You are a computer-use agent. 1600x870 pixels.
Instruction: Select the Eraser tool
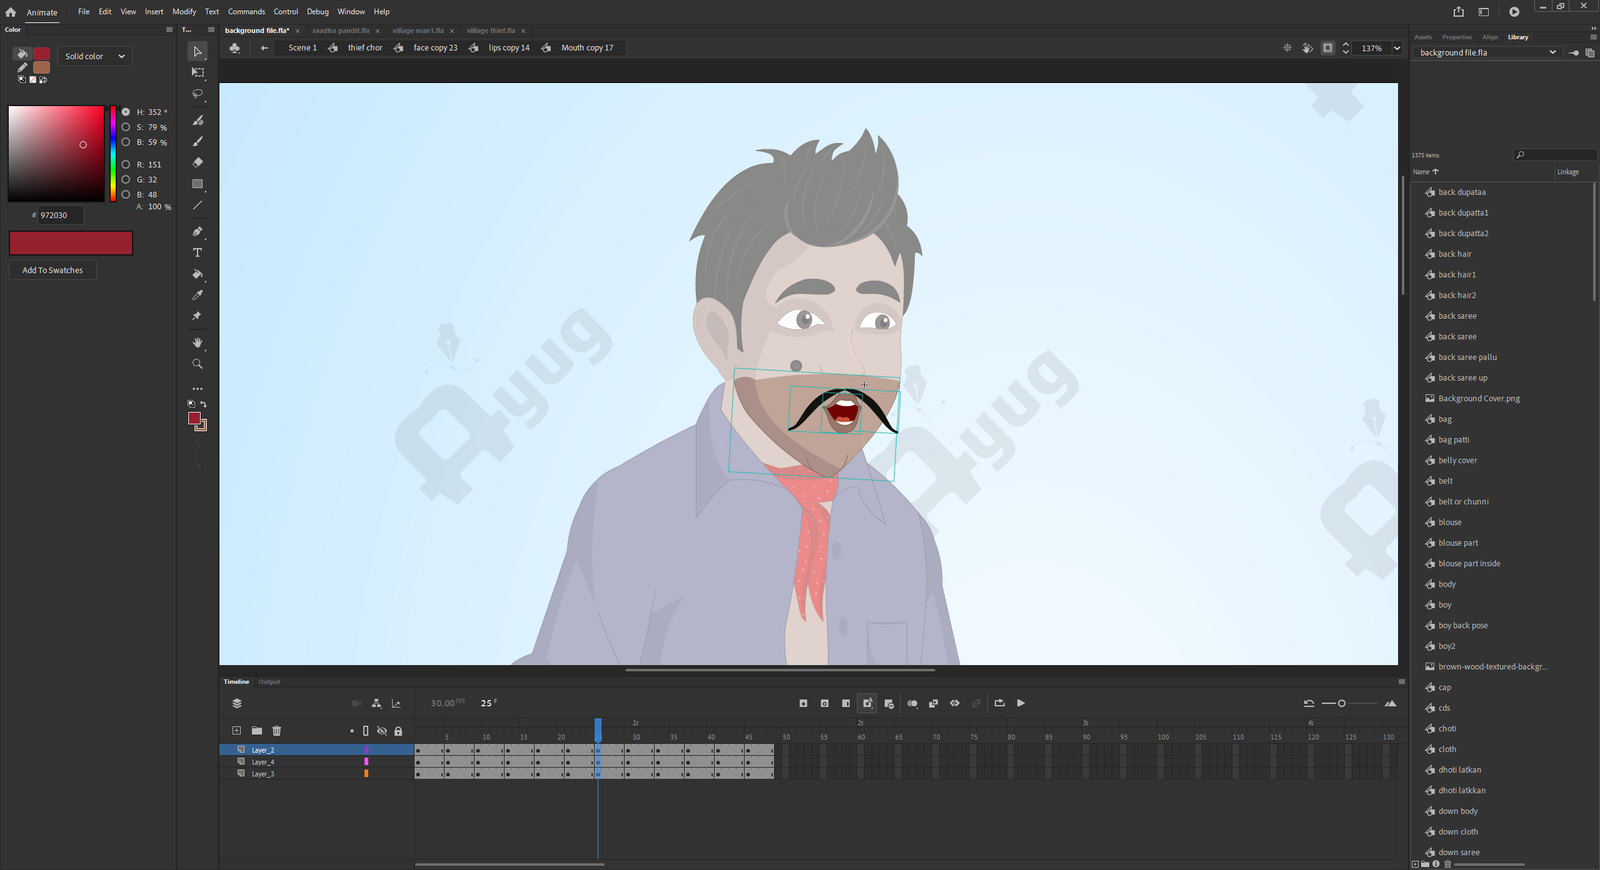tap(197, 162)
